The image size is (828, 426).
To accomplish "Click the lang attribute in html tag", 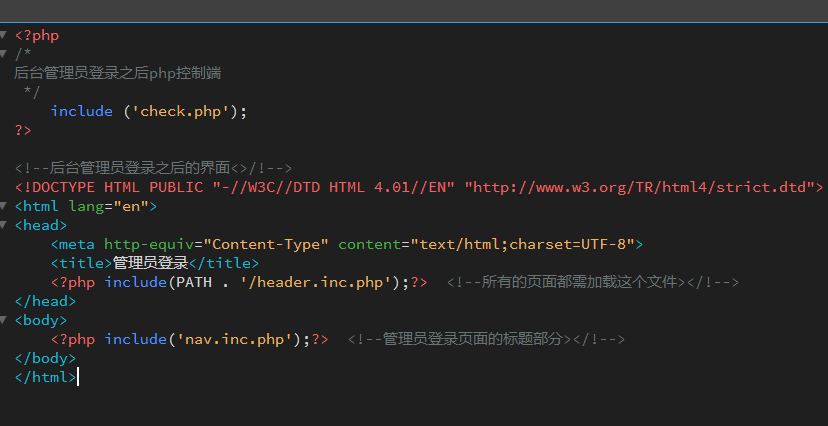I will point(86,206).
